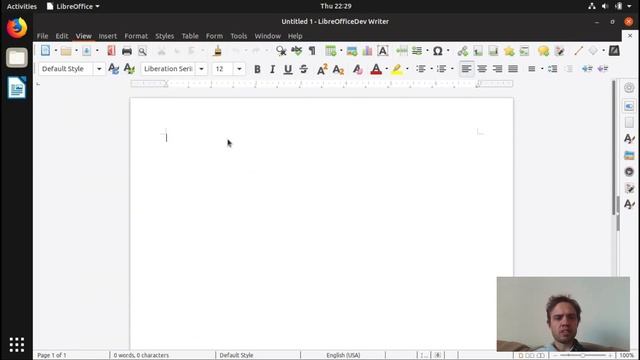Insert an image
The image size is (640, 360).
click(x=352, y=51)
